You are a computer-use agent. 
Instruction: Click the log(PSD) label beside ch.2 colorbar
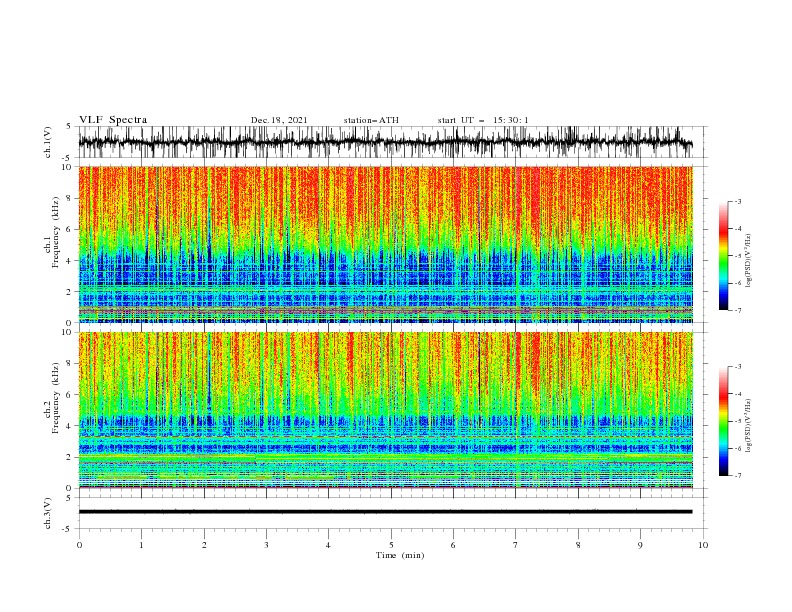click(x=748, y=426)
